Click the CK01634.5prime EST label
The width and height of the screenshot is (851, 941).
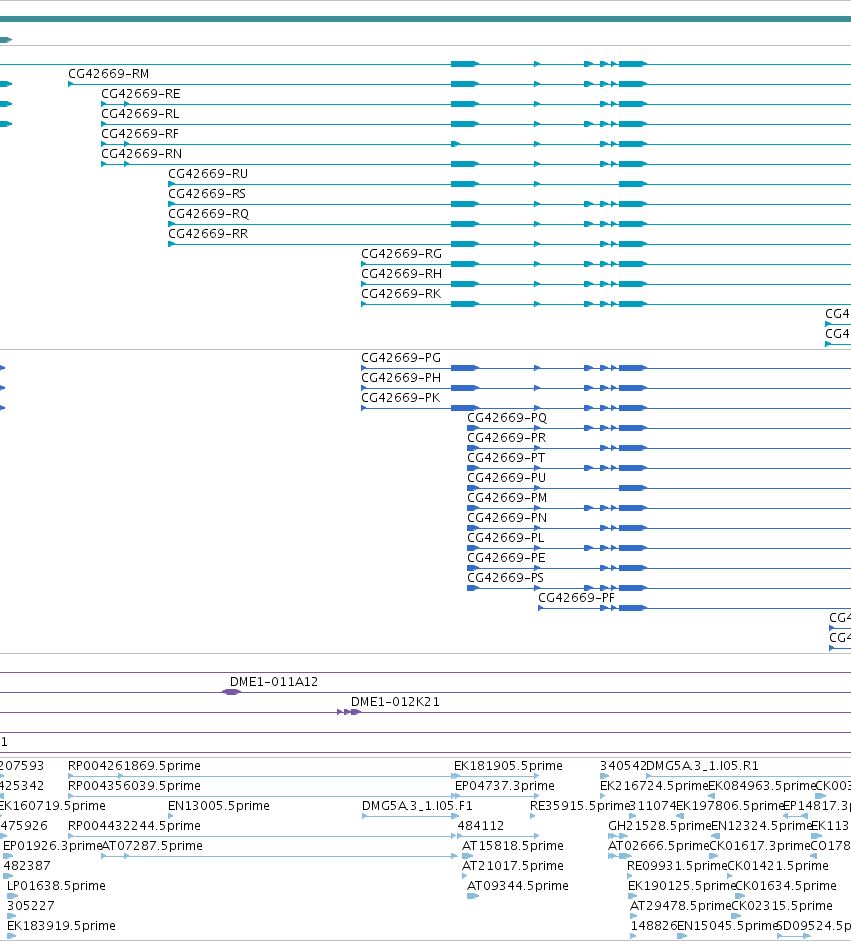786,886
